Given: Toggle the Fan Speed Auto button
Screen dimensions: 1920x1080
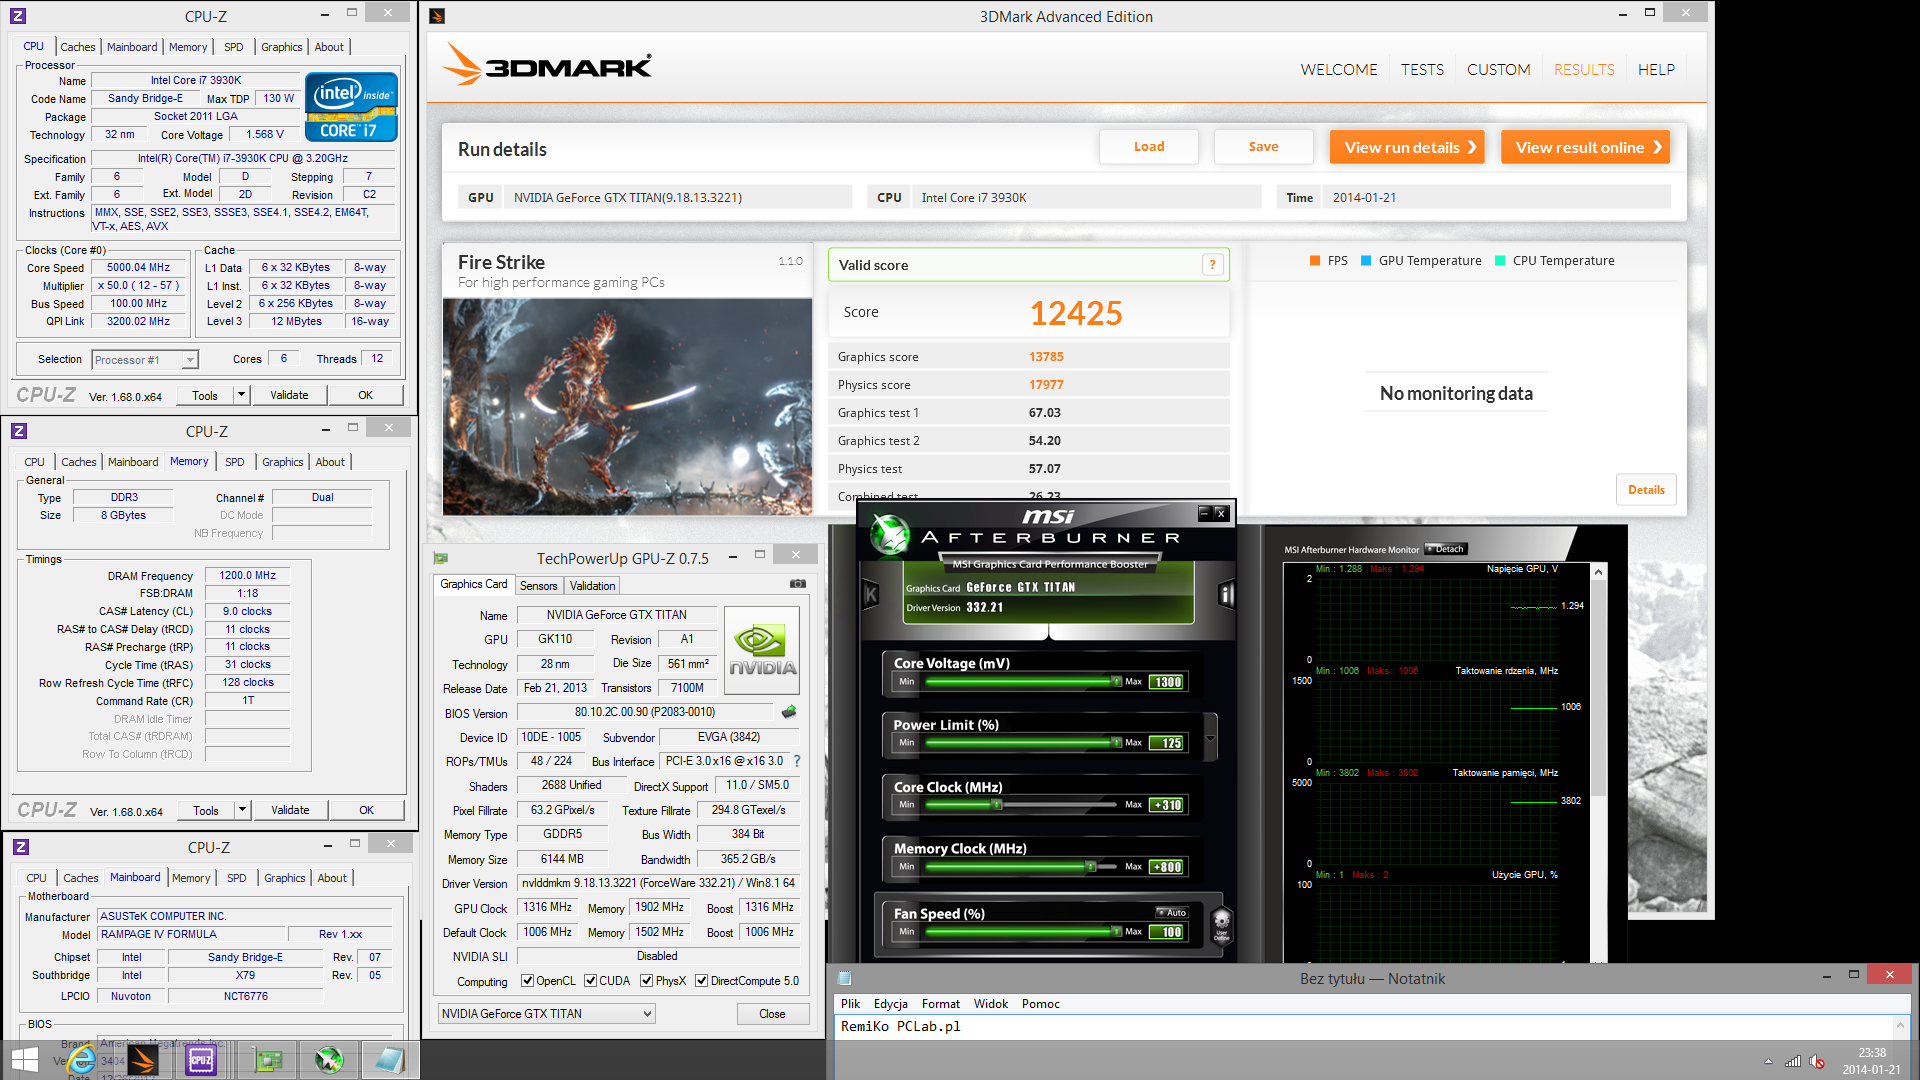Looking at the screenshot, I should pos(1172,912).
